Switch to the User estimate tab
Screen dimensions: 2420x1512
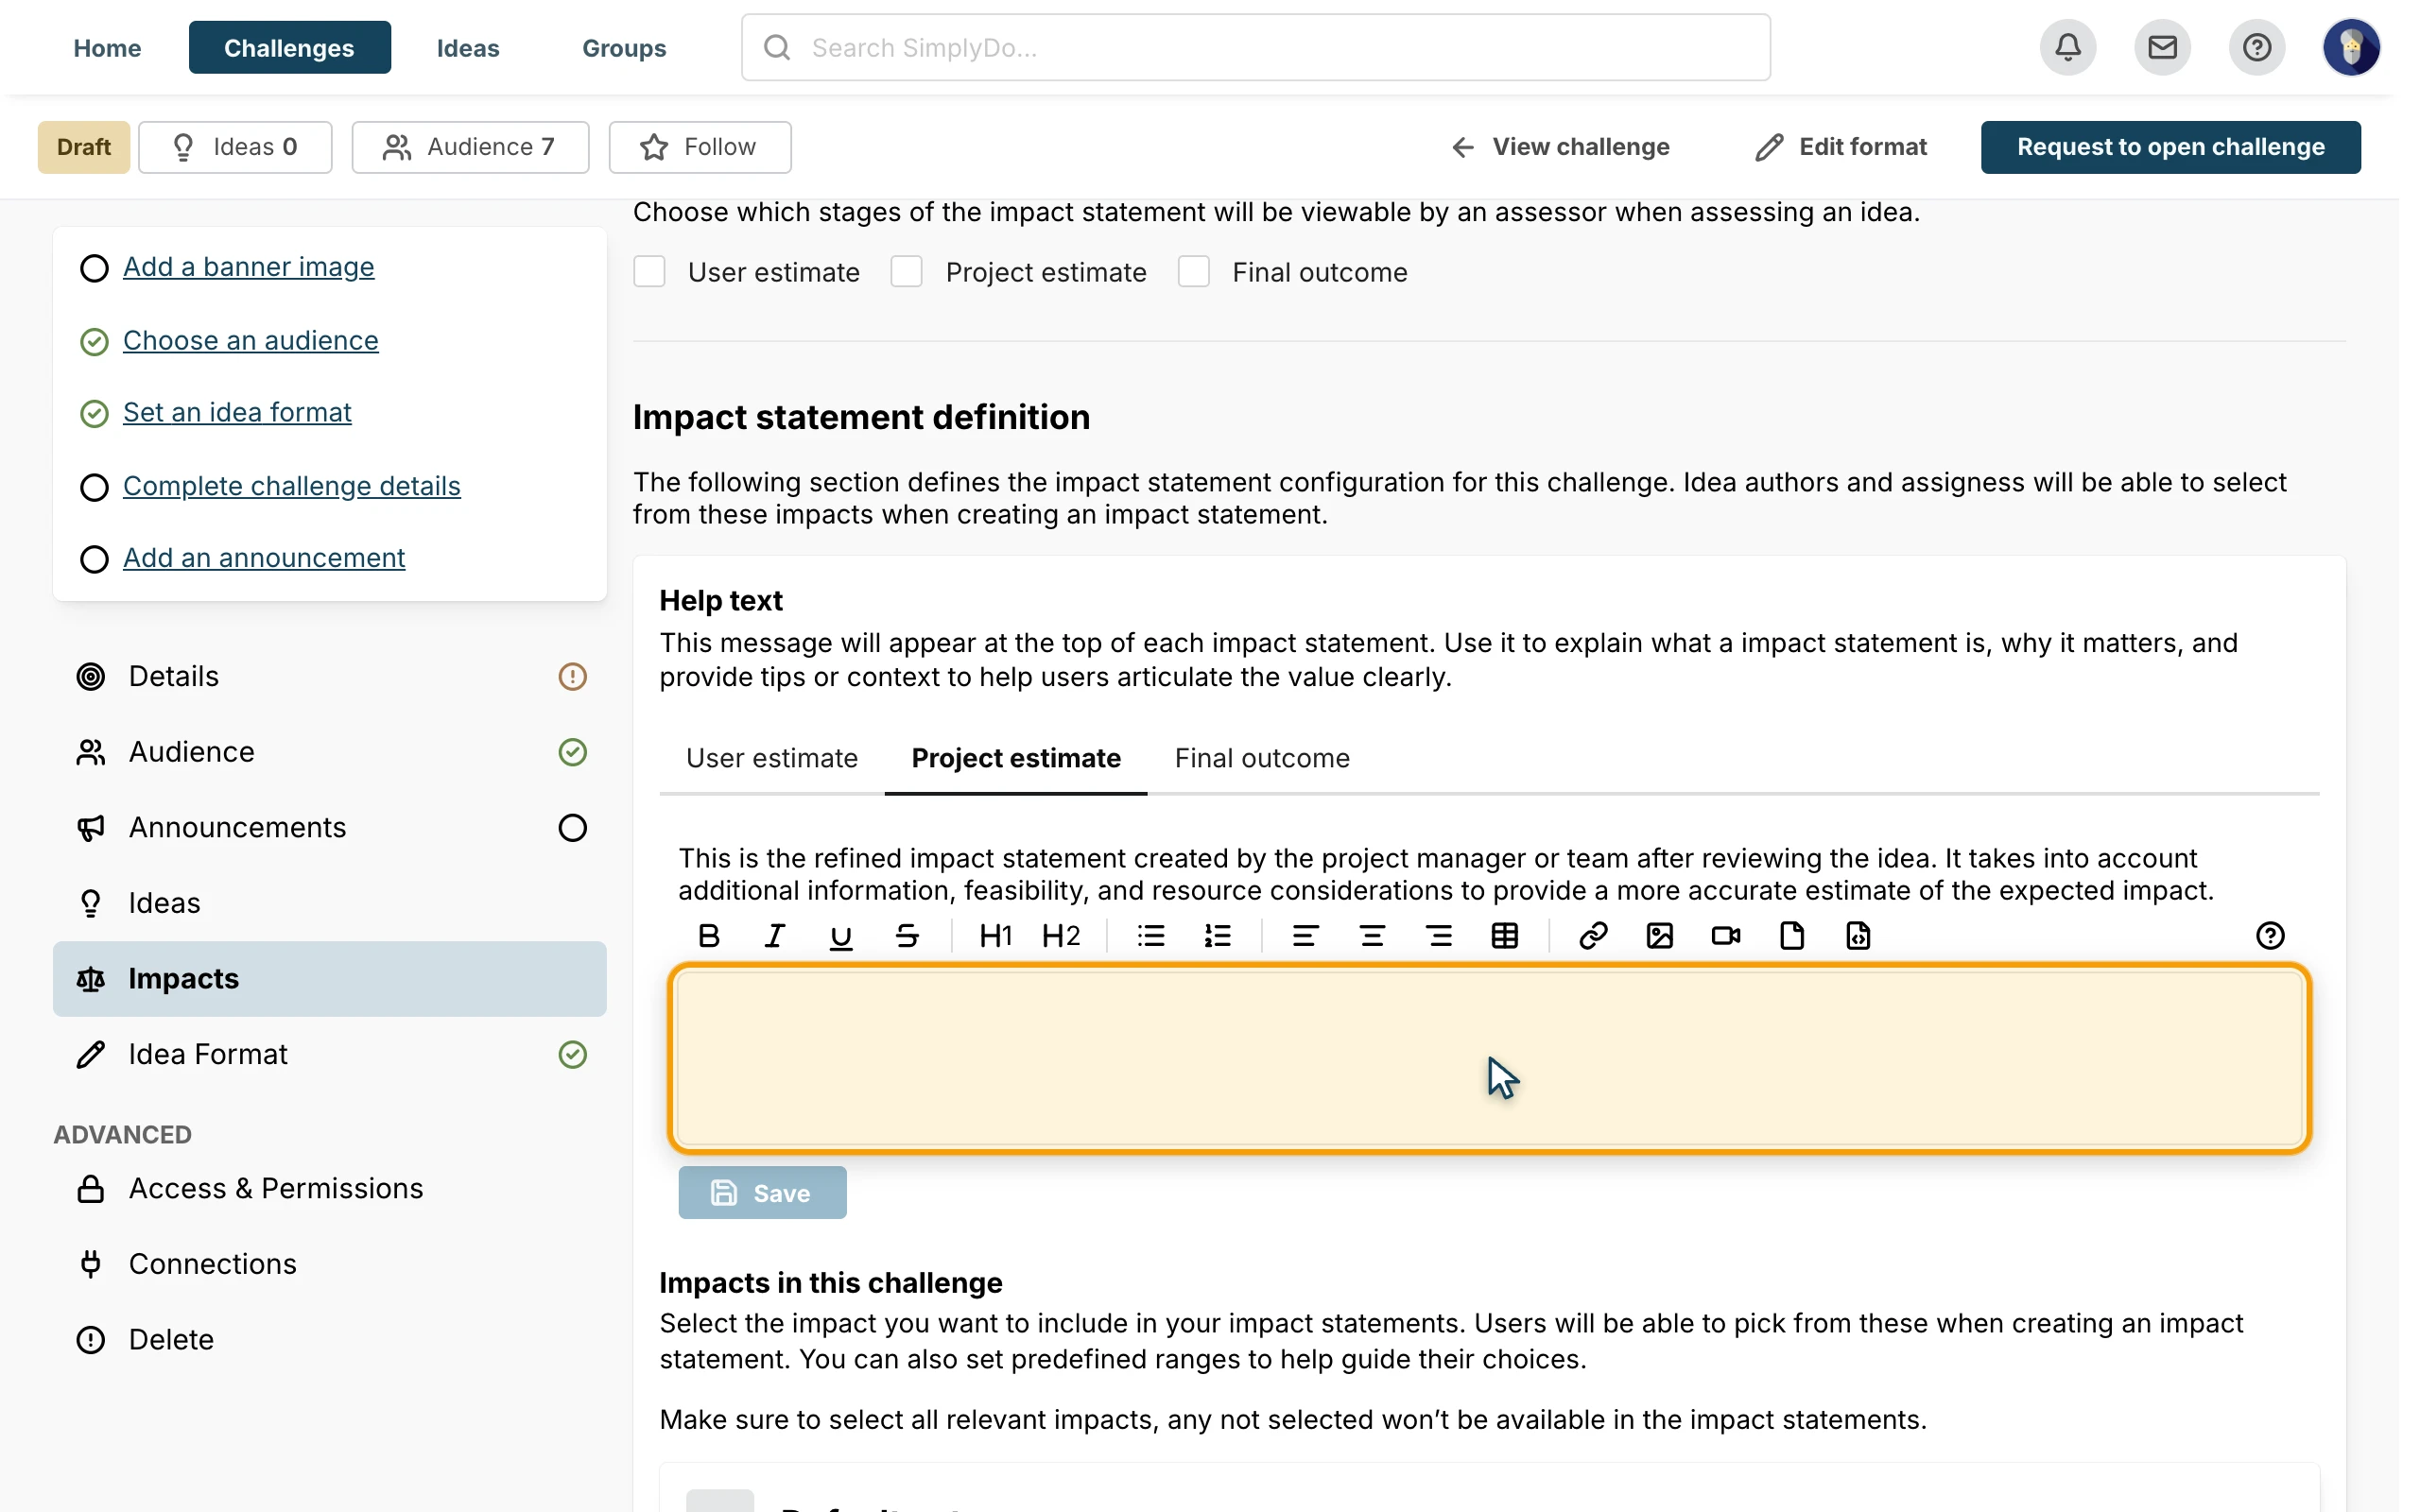point(772,758)
